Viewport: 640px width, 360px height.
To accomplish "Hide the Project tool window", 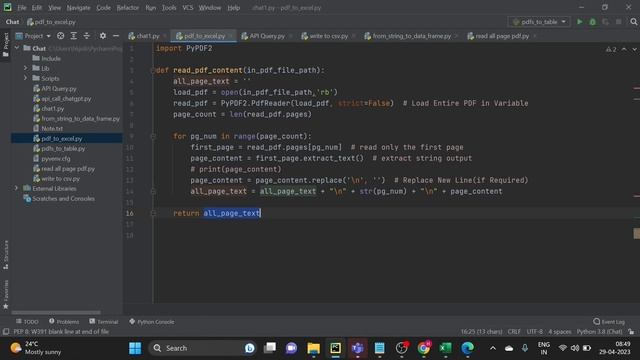I will point(116,36).
